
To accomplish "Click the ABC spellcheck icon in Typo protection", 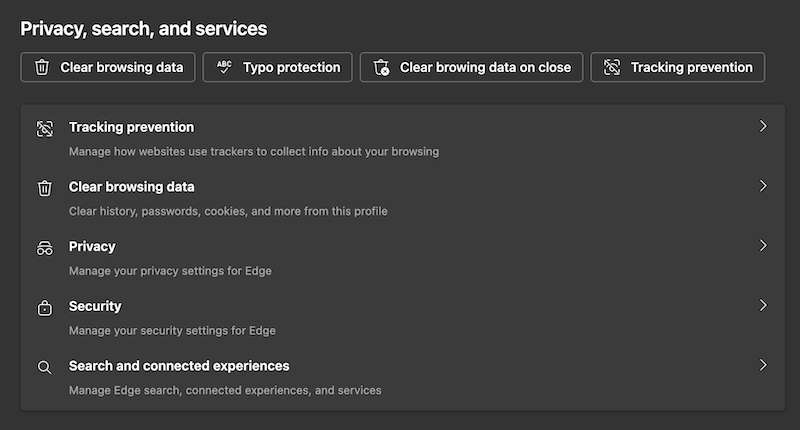I will pyautogui.click(x=224, y=68).
